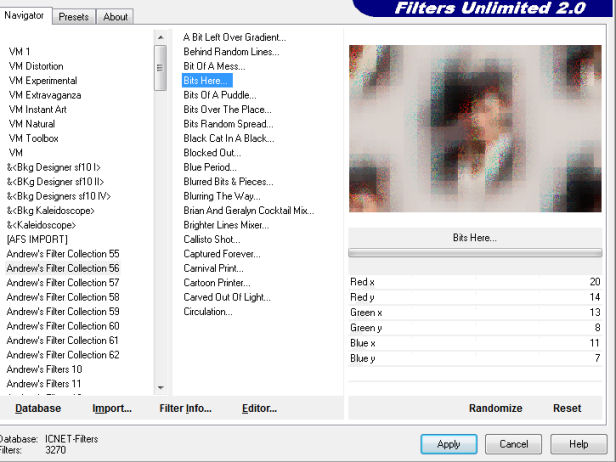The height and width of the screenshot is (462, 616).
Task: Open the Filter Info link
Action: (185, 409)
